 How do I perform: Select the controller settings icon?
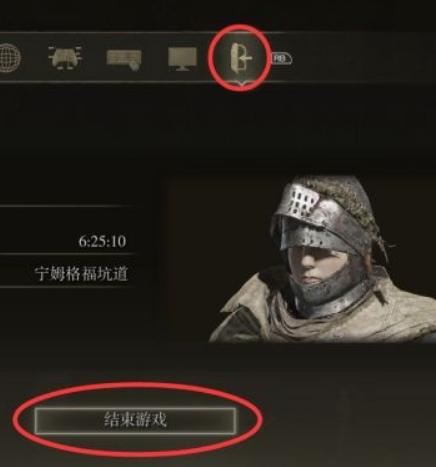(x=65, y=58)
